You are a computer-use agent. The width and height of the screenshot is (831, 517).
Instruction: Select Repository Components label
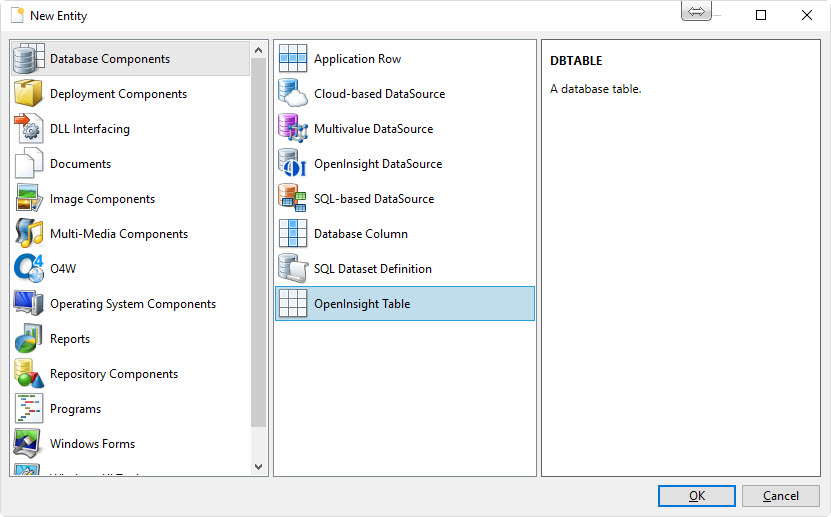pos(114,373)
